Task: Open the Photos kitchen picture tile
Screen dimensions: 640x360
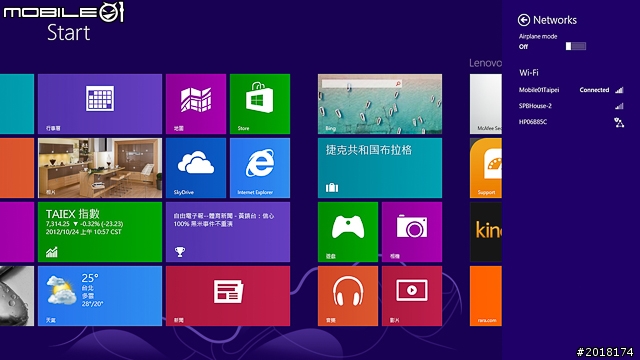Action: 100,168
